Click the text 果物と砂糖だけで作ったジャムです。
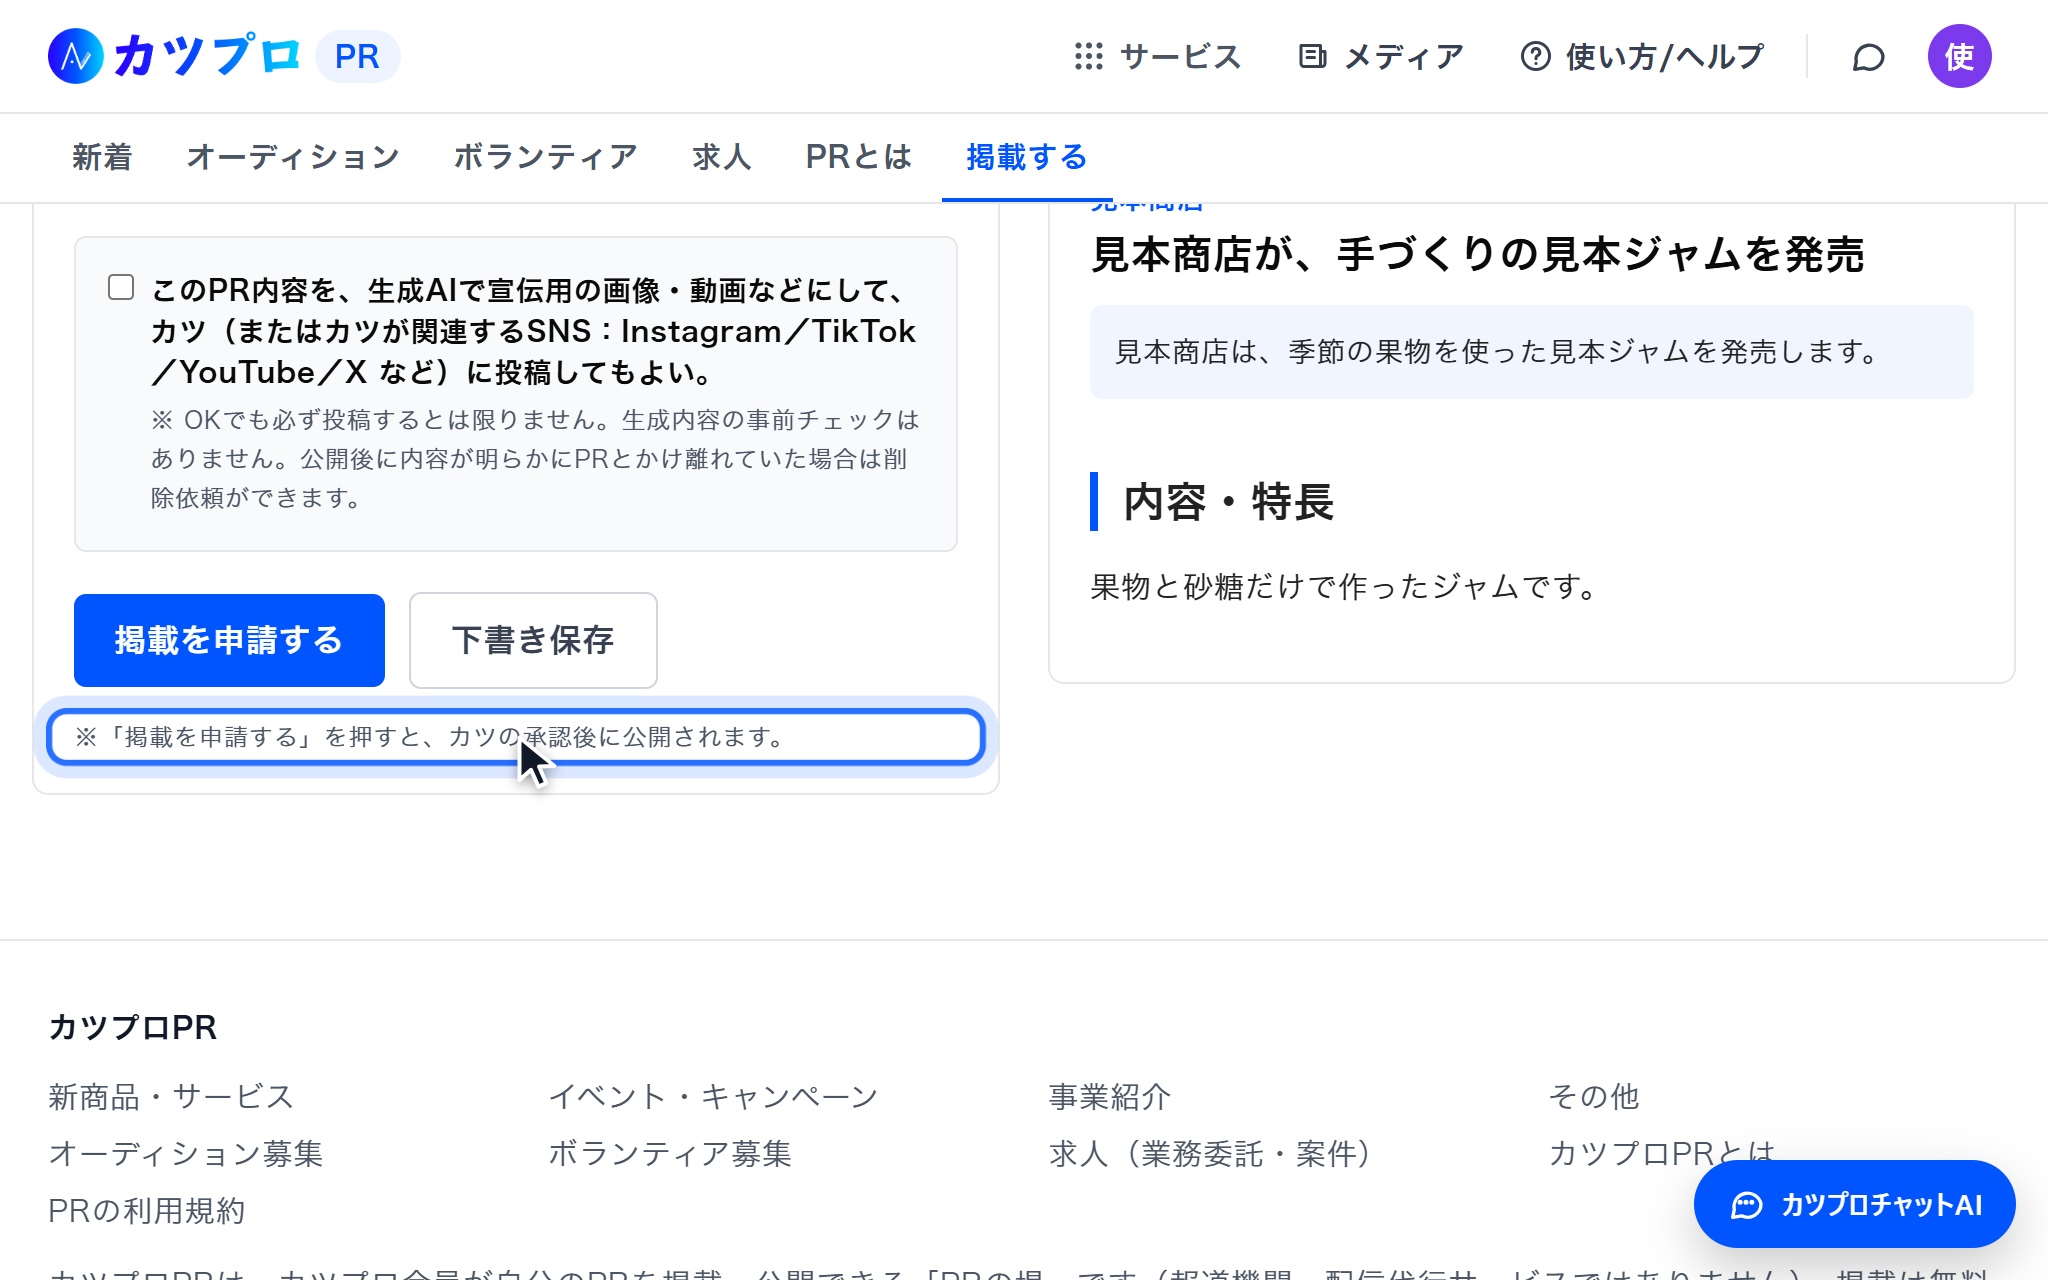Image resolution: width=2048 pixels, height=1280 pixels. [1345, 586]
